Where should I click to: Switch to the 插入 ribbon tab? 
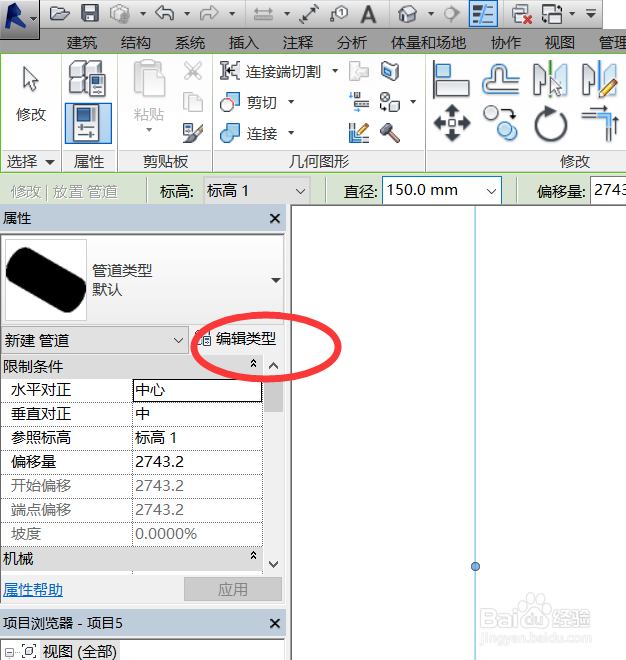click(244, 43)
